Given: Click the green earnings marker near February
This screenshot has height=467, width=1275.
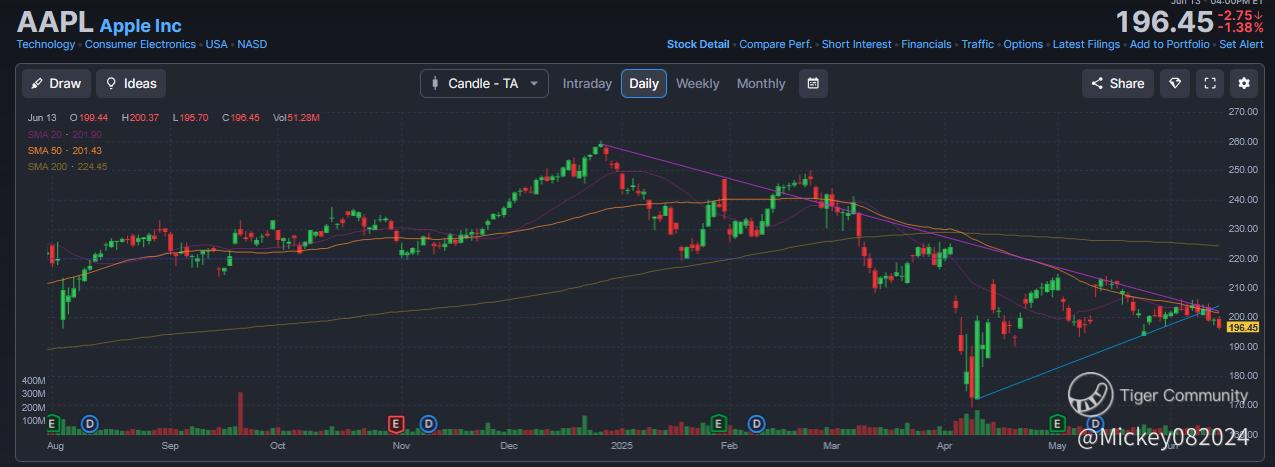Looking at the screenshot, I should (x=718, y=424).
